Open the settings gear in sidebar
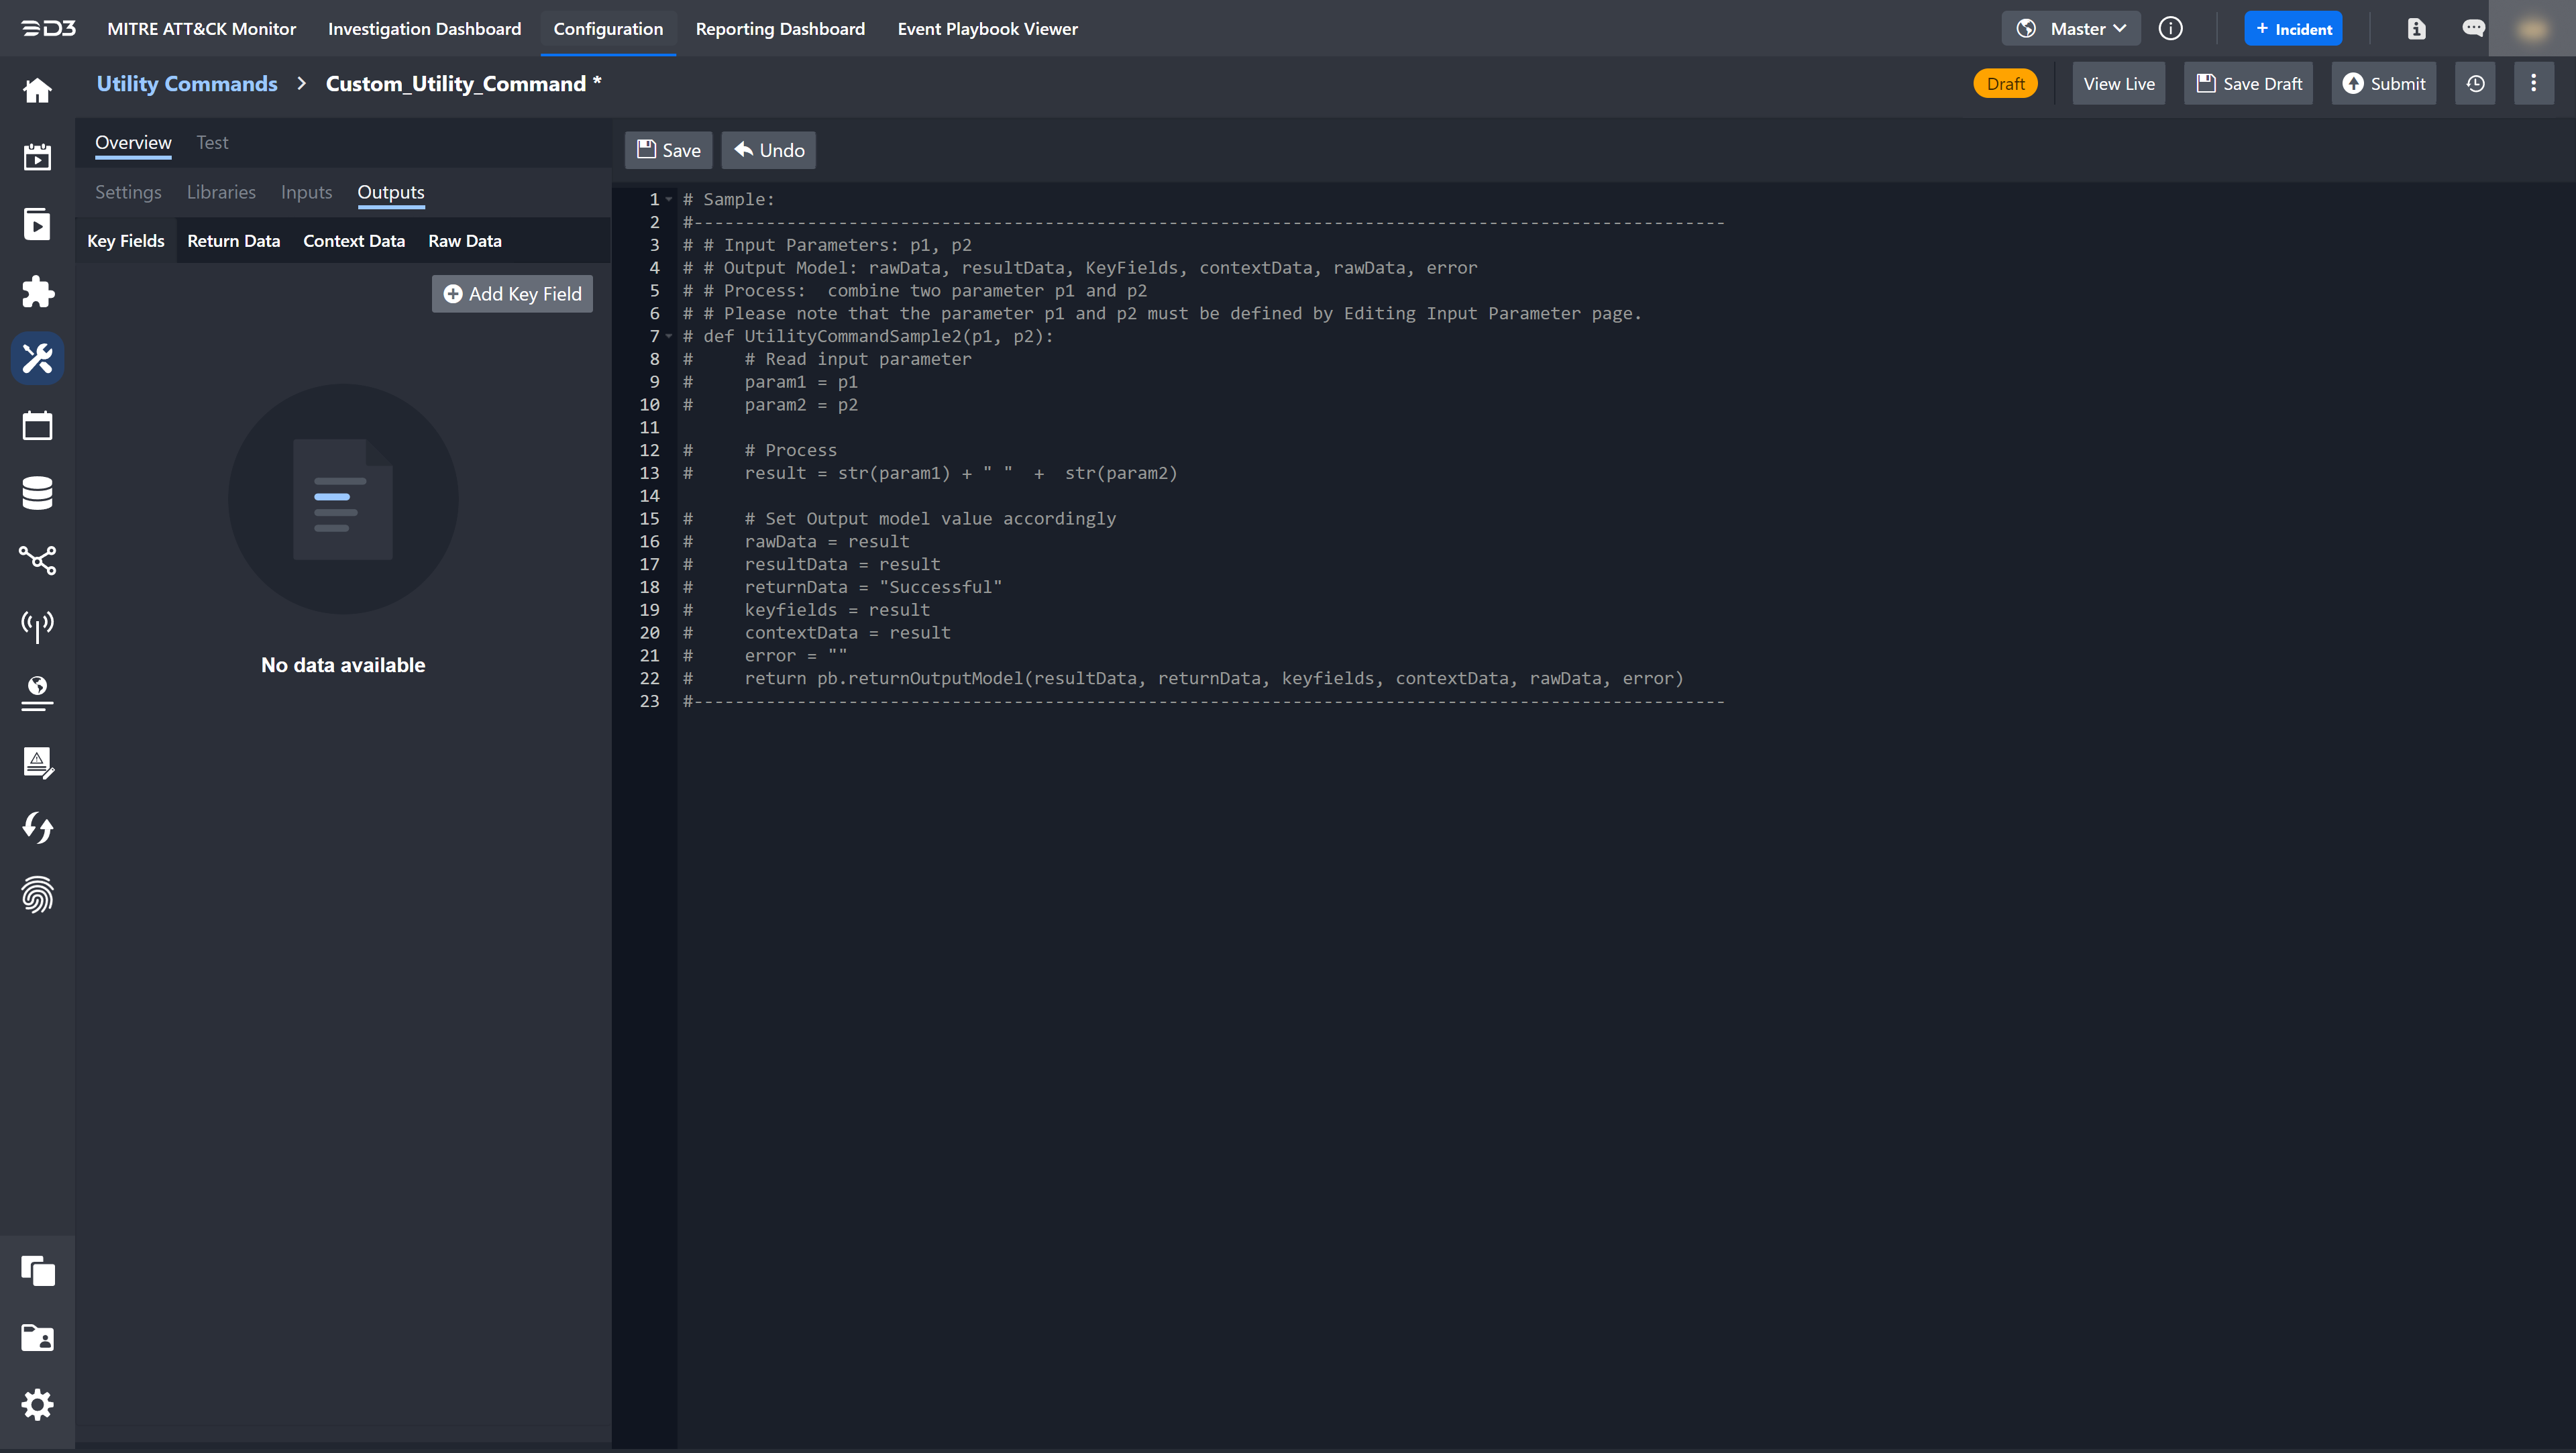The image size is (2576, 1453). [x=37, y=1405]
